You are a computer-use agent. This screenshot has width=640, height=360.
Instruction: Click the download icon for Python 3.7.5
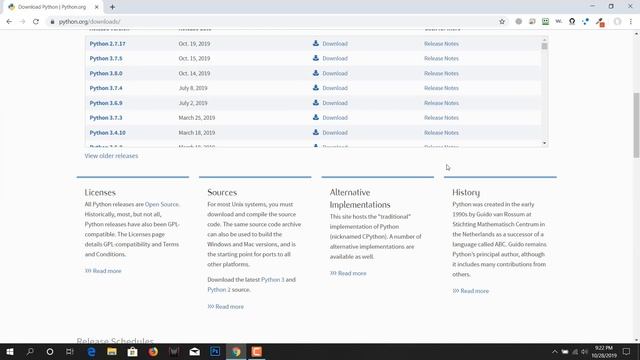pos(316,58)
